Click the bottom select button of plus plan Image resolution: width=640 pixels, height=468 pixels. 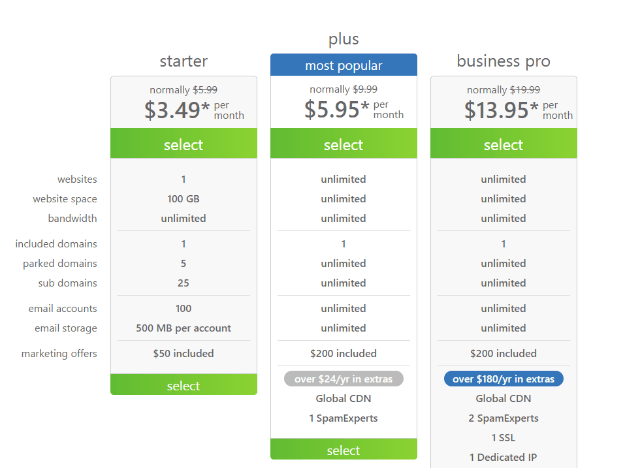[x=344, y=449]
